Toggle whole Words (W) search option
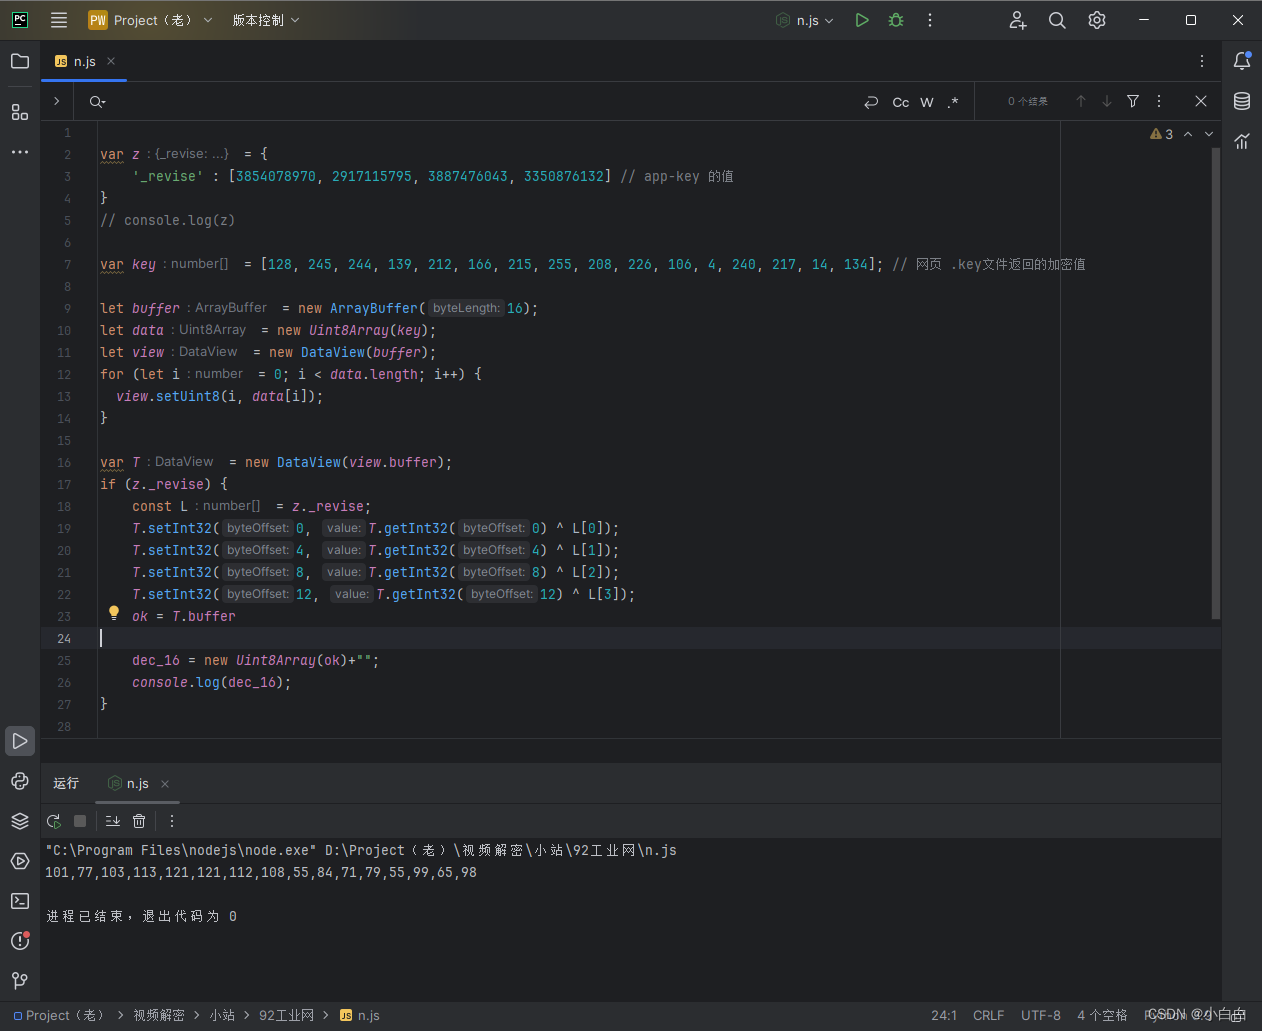 point(927,102)
